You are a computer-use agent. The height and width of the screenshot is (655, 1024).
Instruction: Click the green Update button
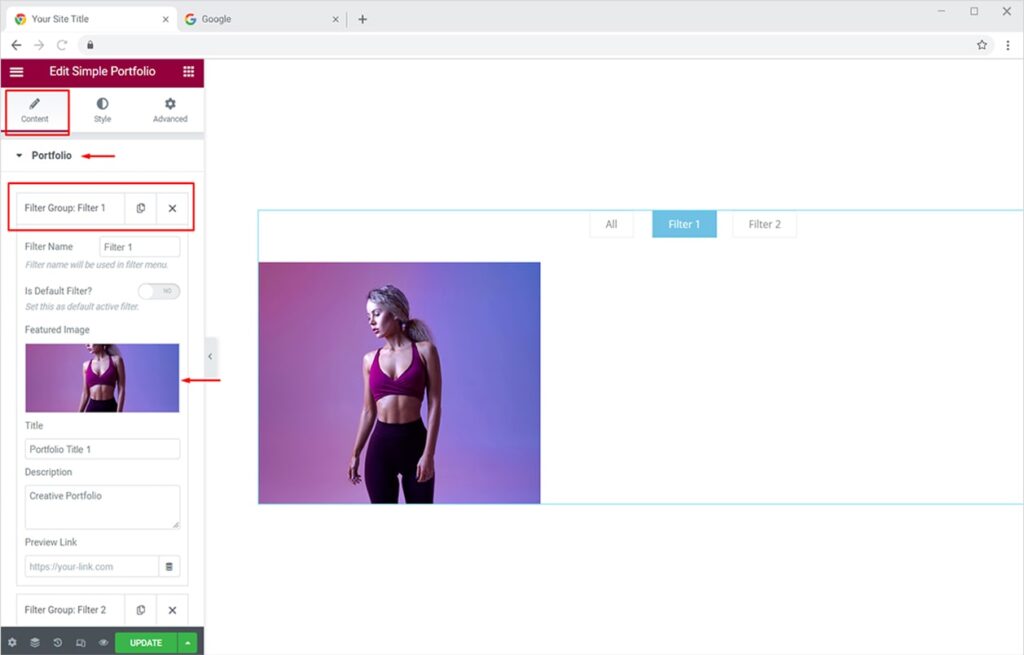(145, 643)
